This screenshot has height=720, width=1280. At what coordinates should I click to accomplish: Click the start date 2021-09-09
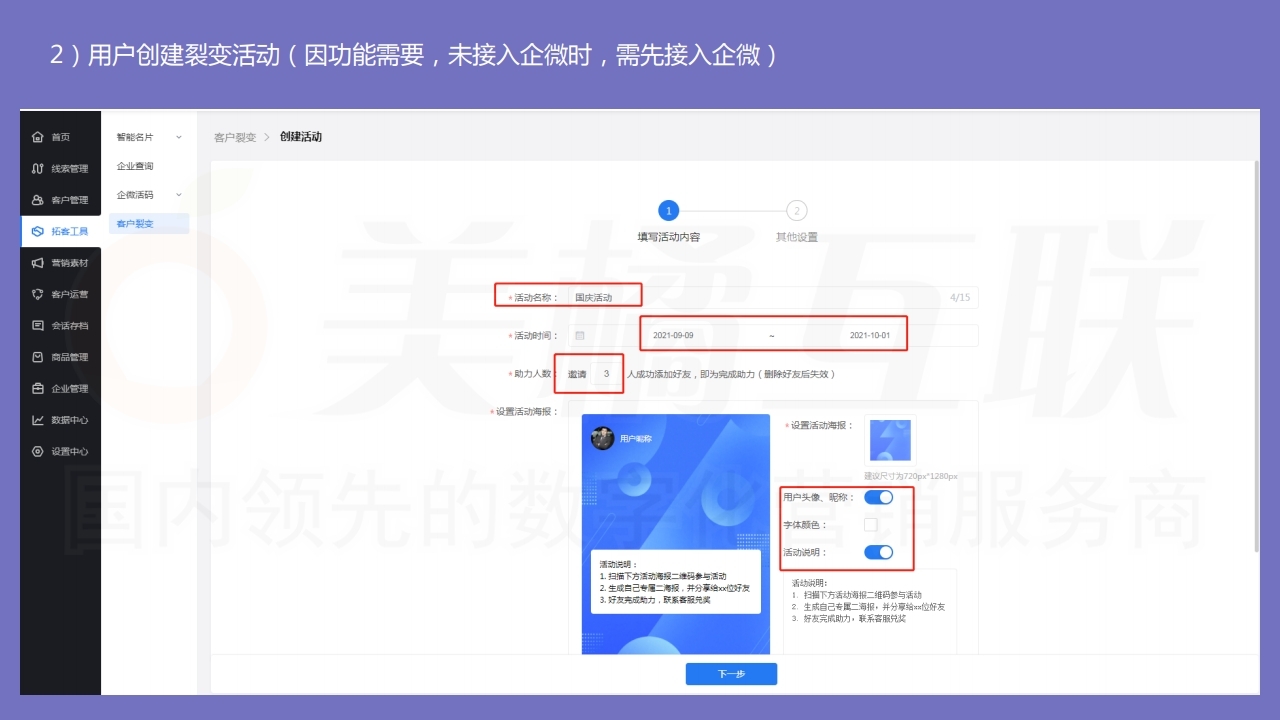coord(672,336)
